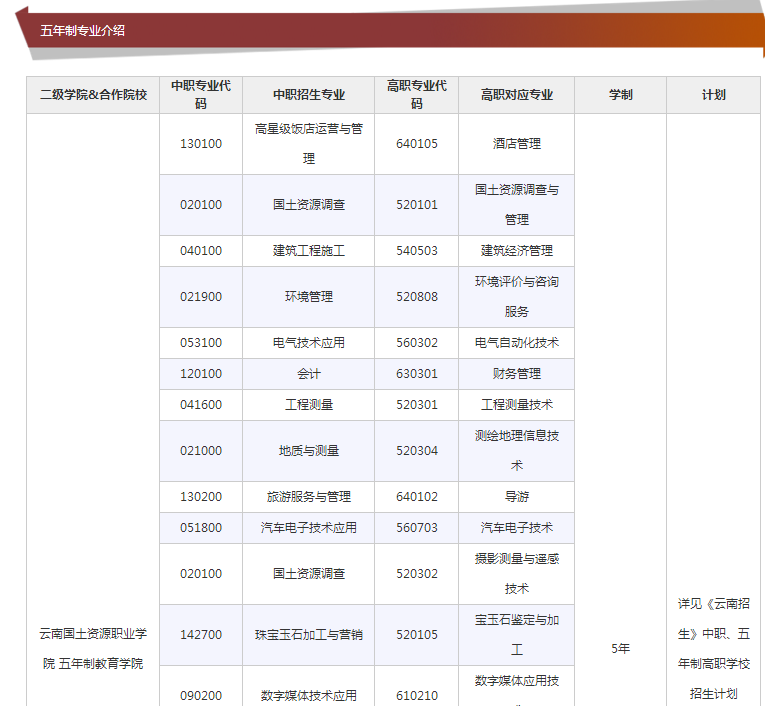This screenshot has width=765, height=706.
Task: Select code cell 520301
Action: [417, 405]
